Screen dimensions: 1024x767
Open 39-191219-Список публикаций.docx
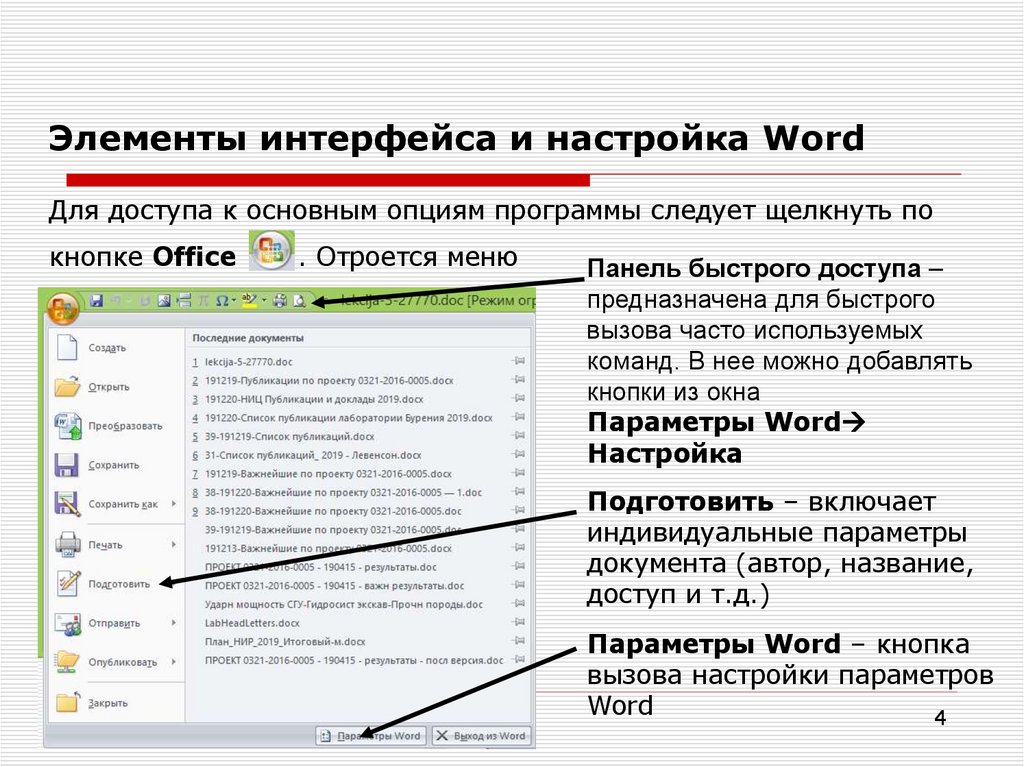pyautogui.click(x=289, y=436)
